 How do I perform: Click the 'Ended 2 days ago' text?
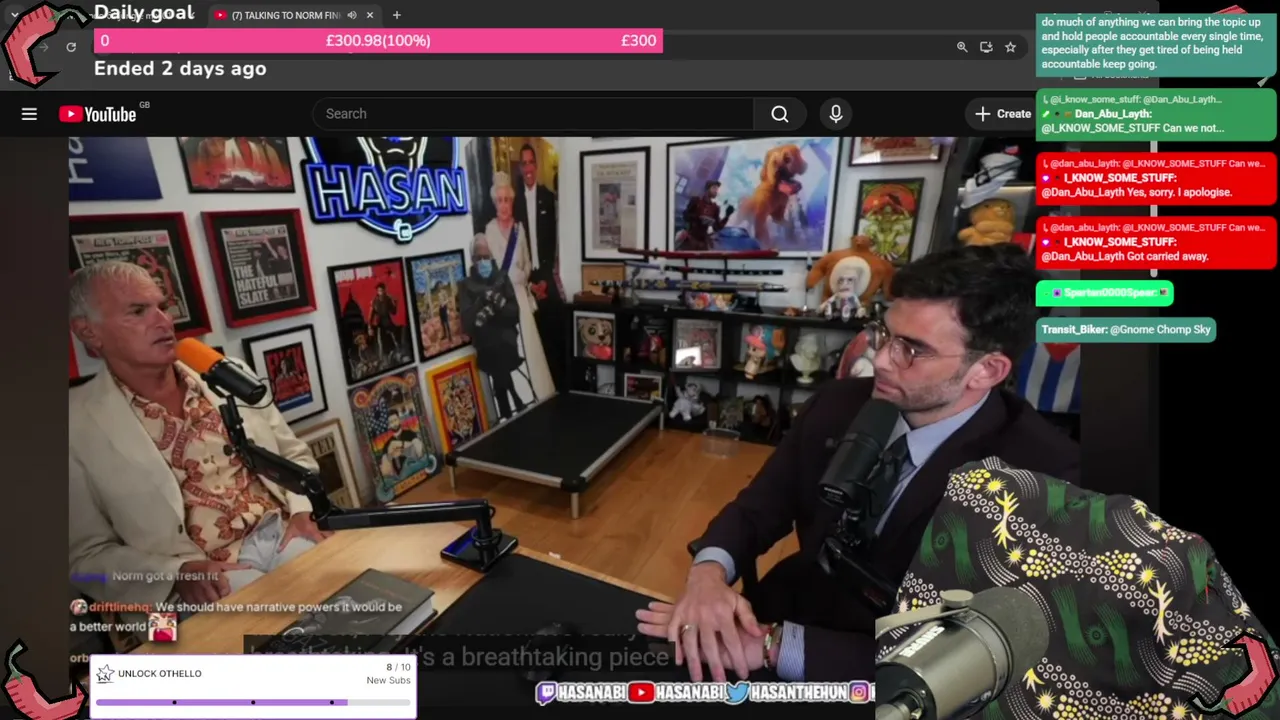(x=180, y=69)
